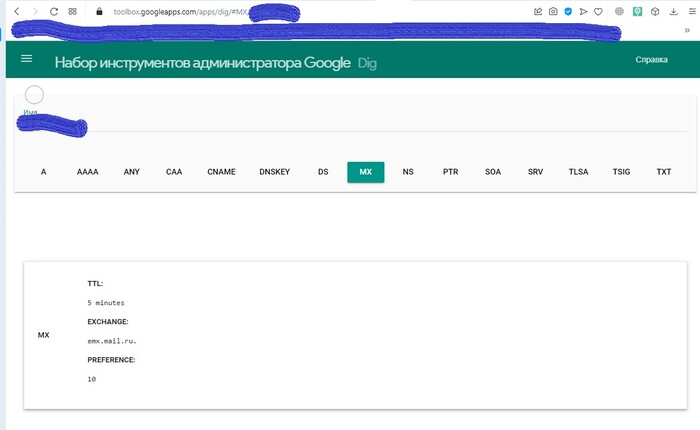
Task: Go forward with the browser forward arrow
Action: click(35, 12)
